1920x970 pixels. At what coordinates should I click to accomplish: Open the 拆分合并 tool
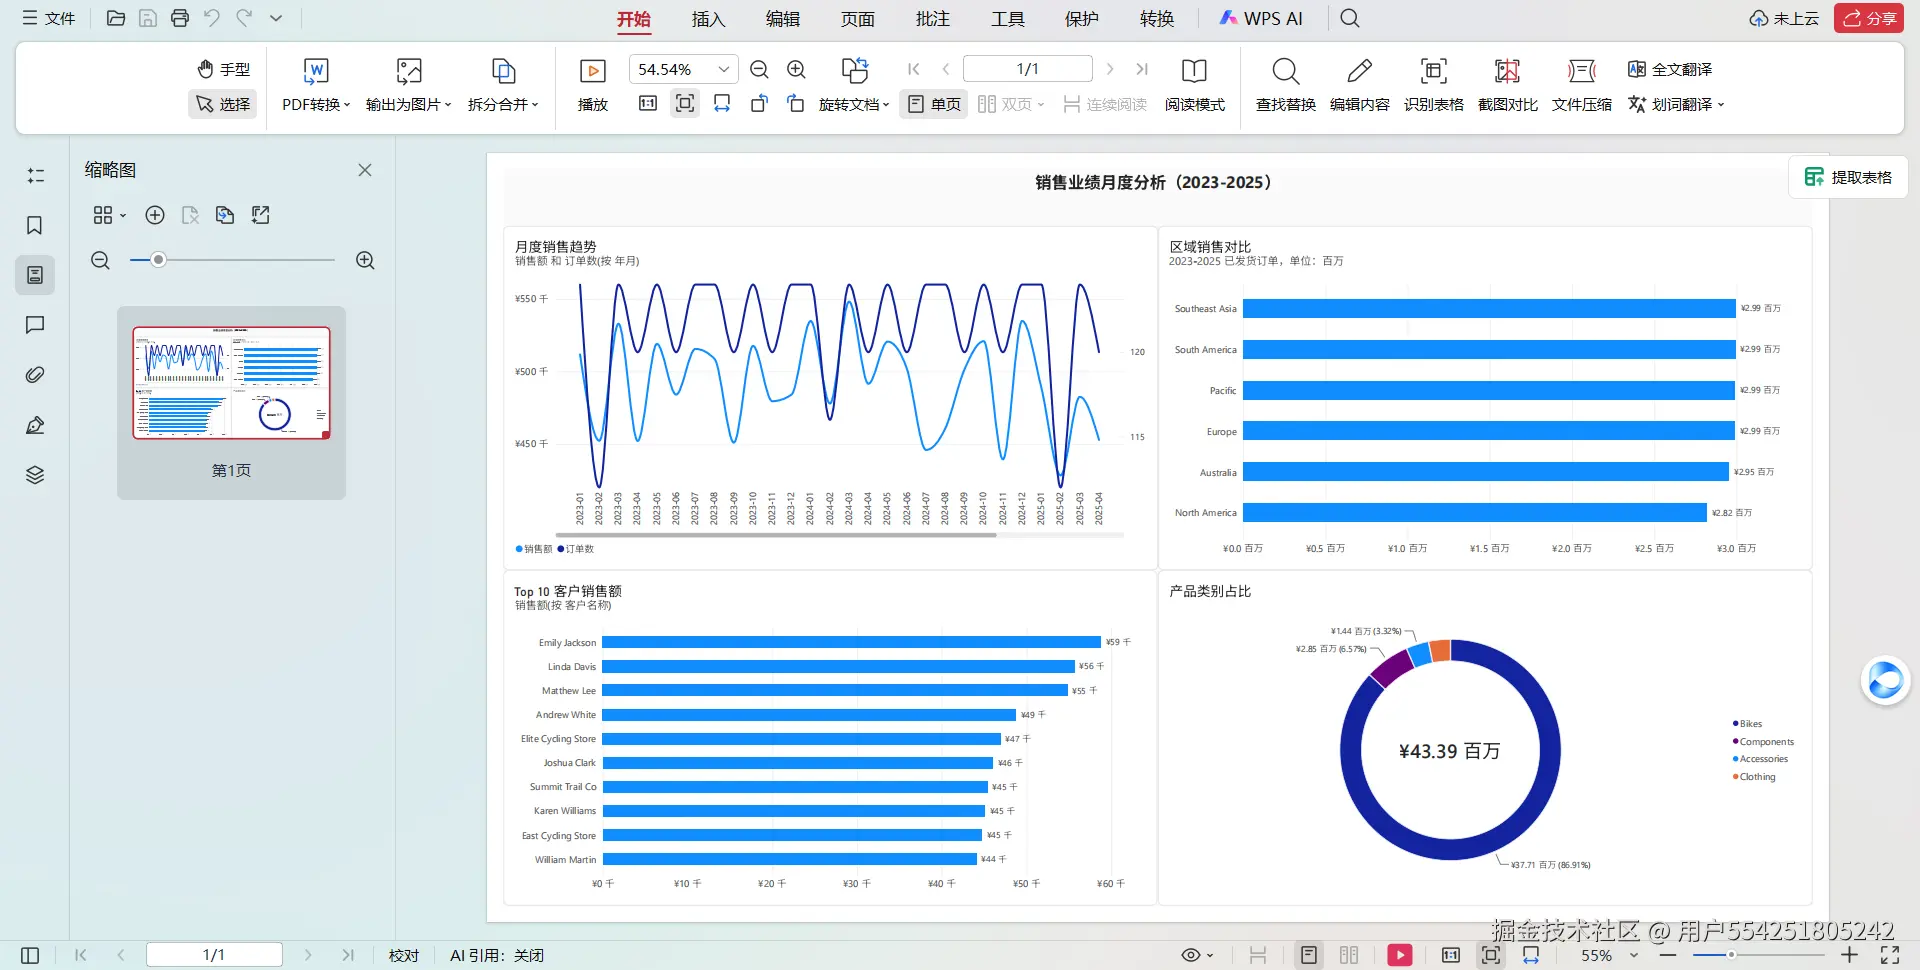coord(503,84)
